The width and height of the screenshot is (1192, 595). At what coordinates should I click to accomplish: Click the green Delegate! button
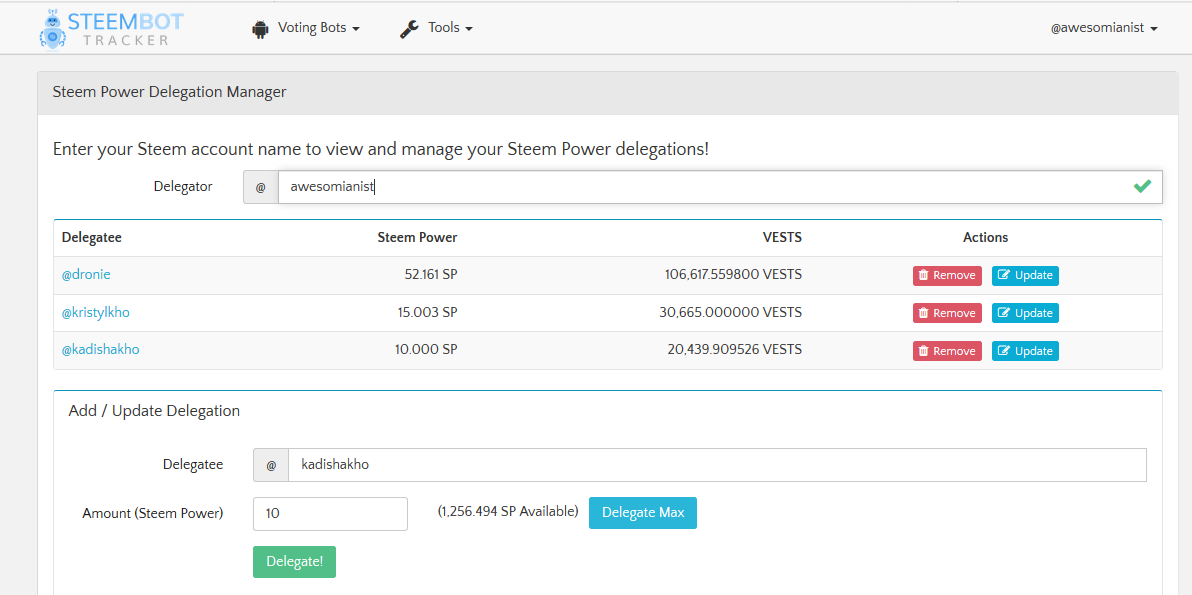(x=294, y=562)
